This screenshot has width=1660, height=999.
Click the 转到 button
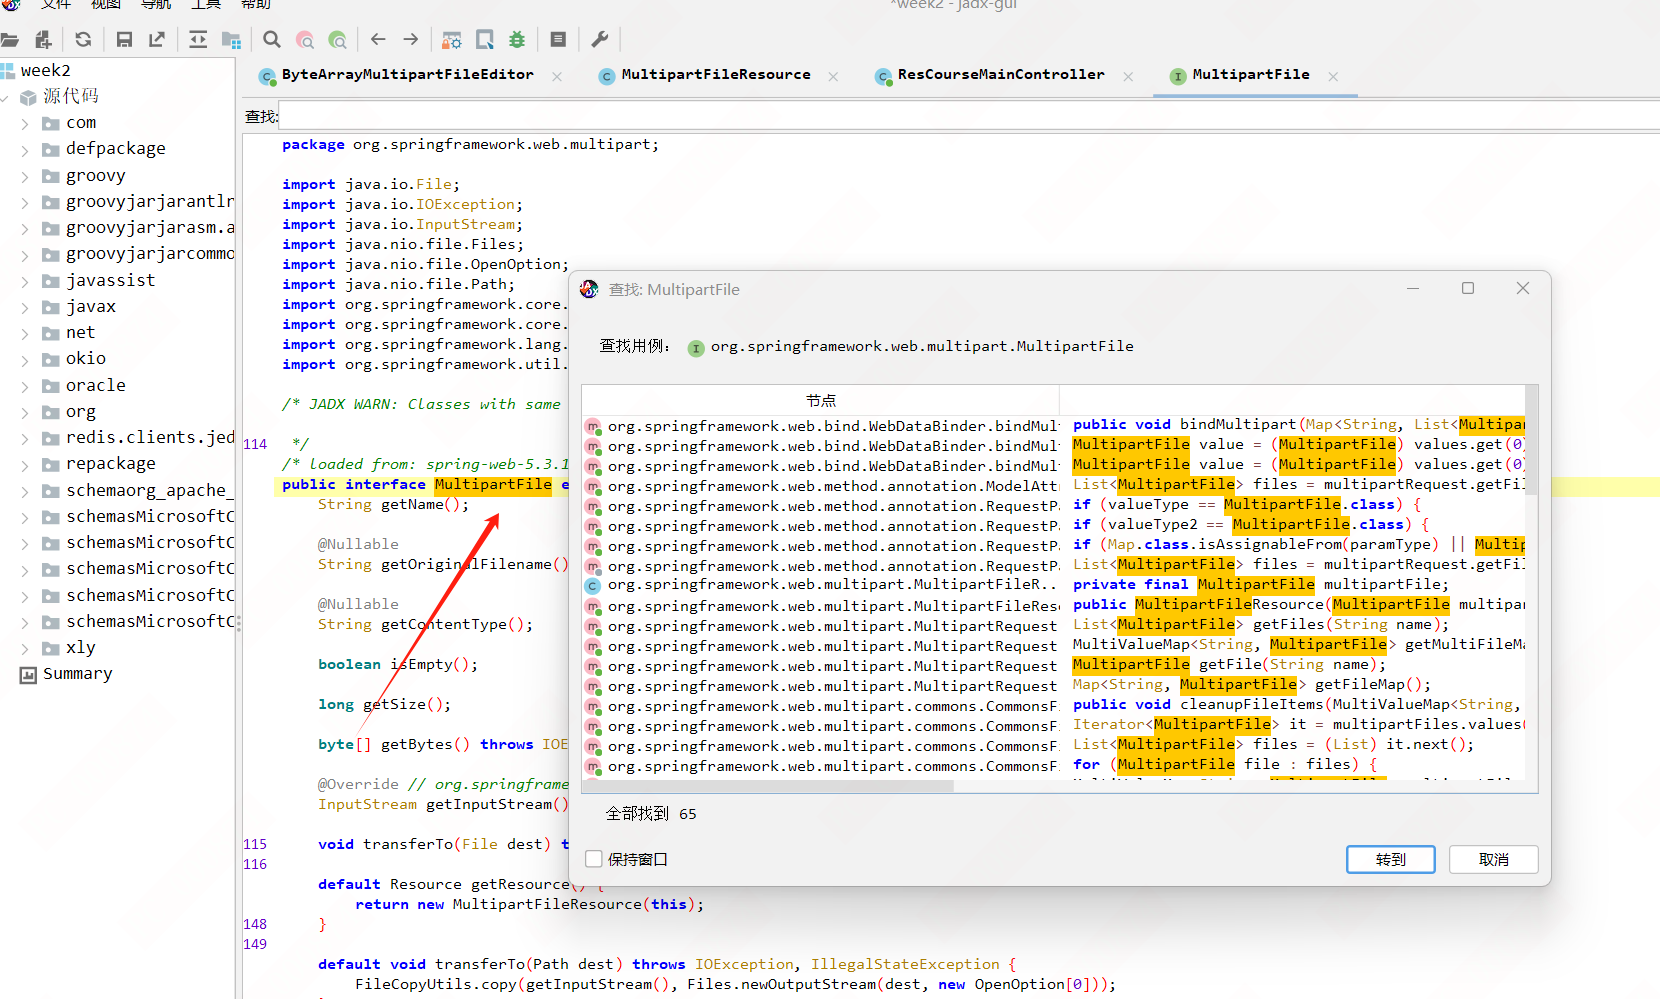[x=1390, y=859]
